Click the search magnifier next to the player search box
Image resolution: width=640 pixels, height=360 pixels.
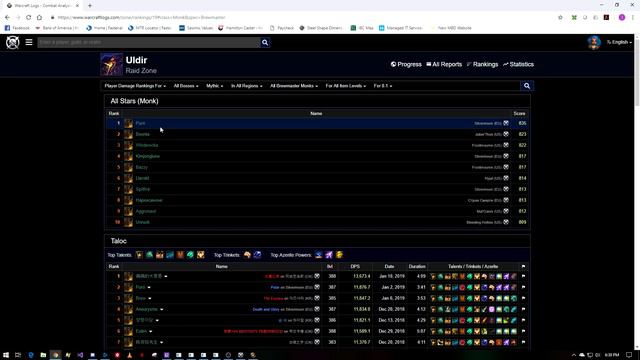[x=265, y=42]
